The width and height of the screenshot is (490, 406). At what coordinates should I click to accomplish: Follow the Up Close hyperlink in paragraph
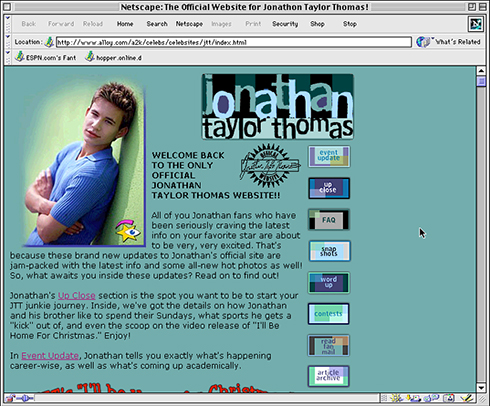click(x=77, y=296)
